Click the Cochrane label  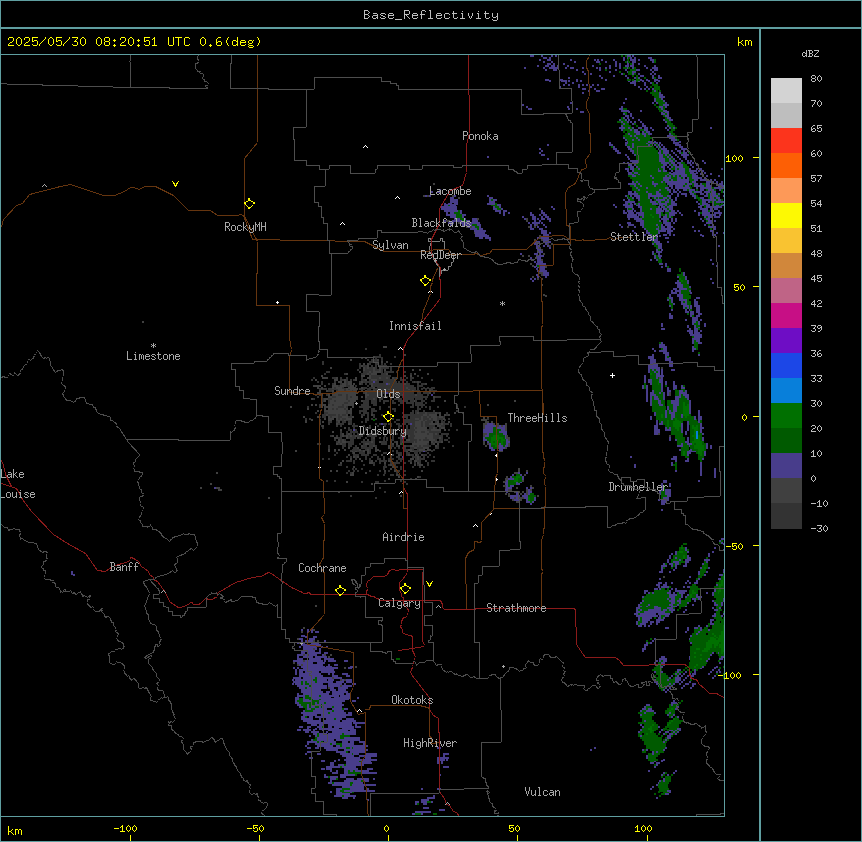(322, 568)
